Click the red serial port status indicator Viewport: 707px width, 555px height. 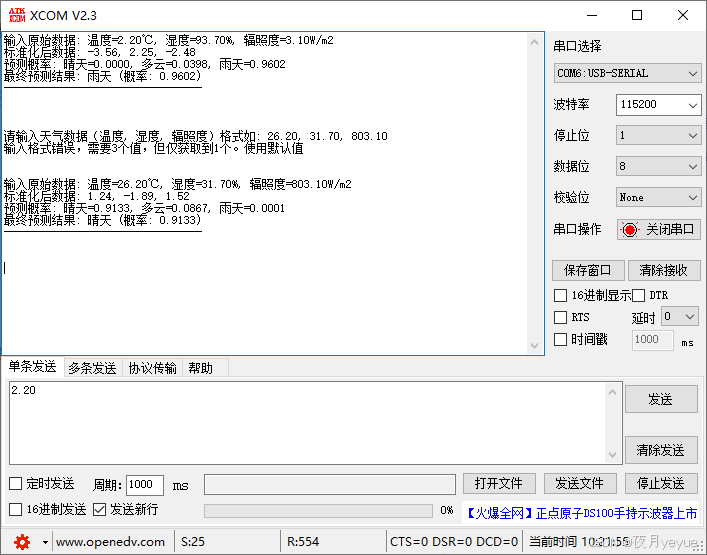[x=629, y=229]
